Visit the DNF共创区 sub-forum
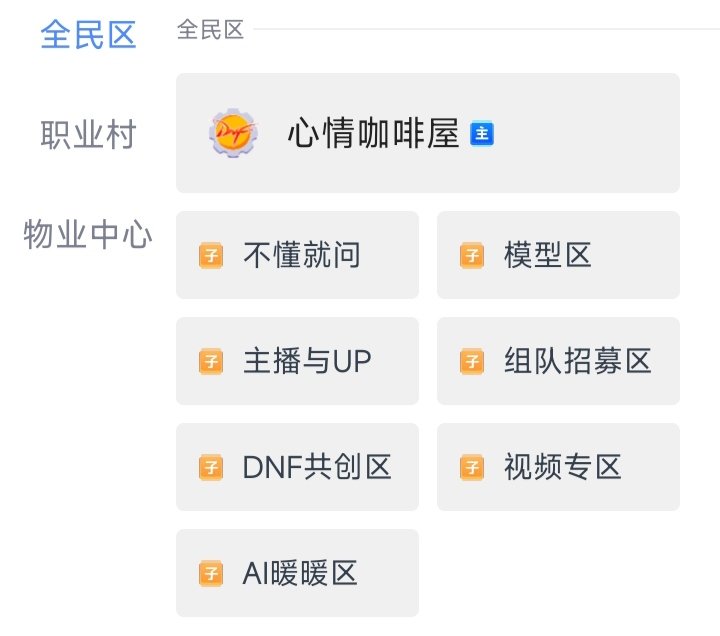The height and width of the screenshot is (636, 720). coord(317,467)
